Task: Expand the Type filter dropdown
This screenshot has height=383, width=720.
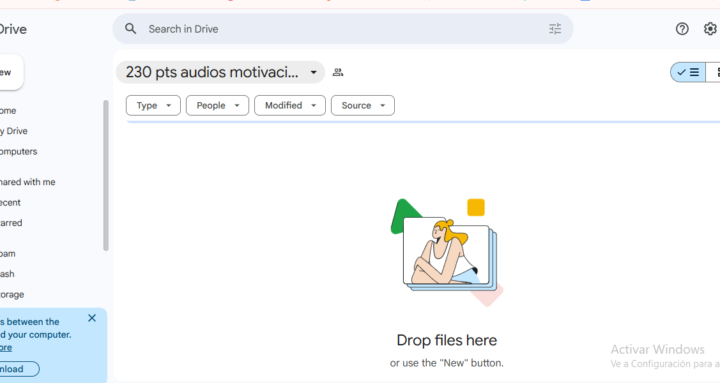Action: click(x=153, y=106)
